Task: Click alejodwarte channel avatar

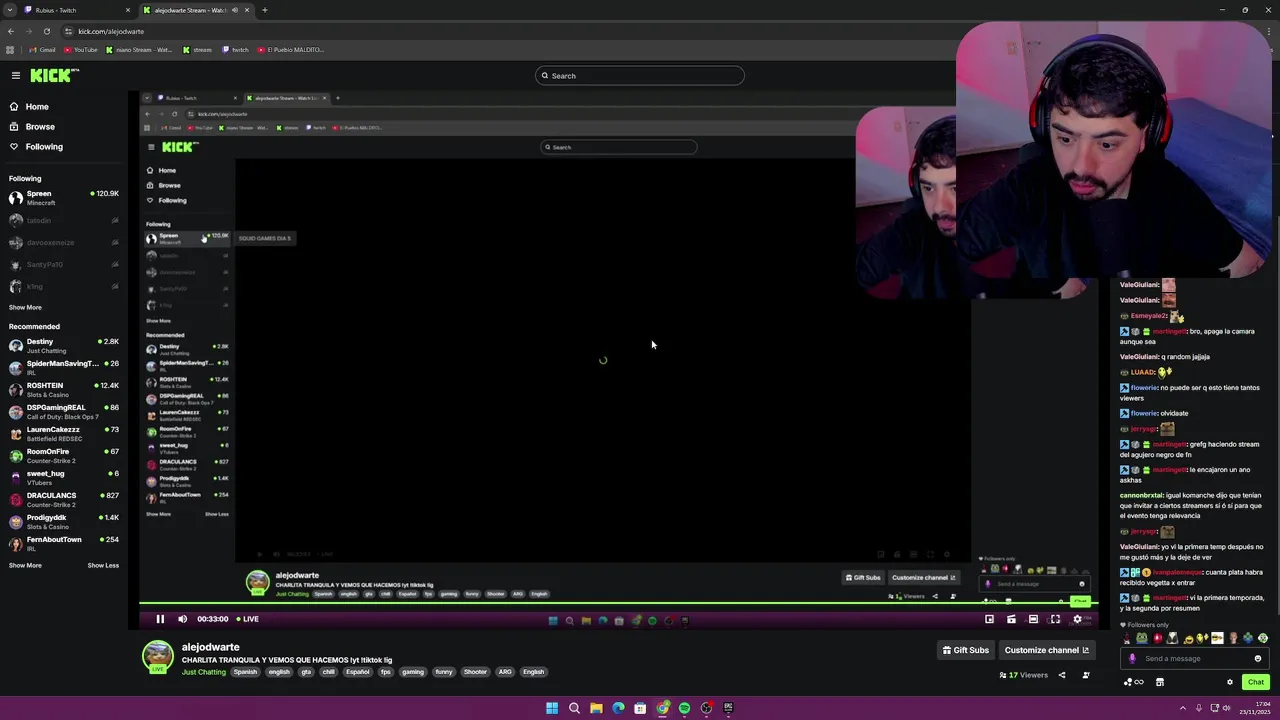Action: [x=157, y=656]
